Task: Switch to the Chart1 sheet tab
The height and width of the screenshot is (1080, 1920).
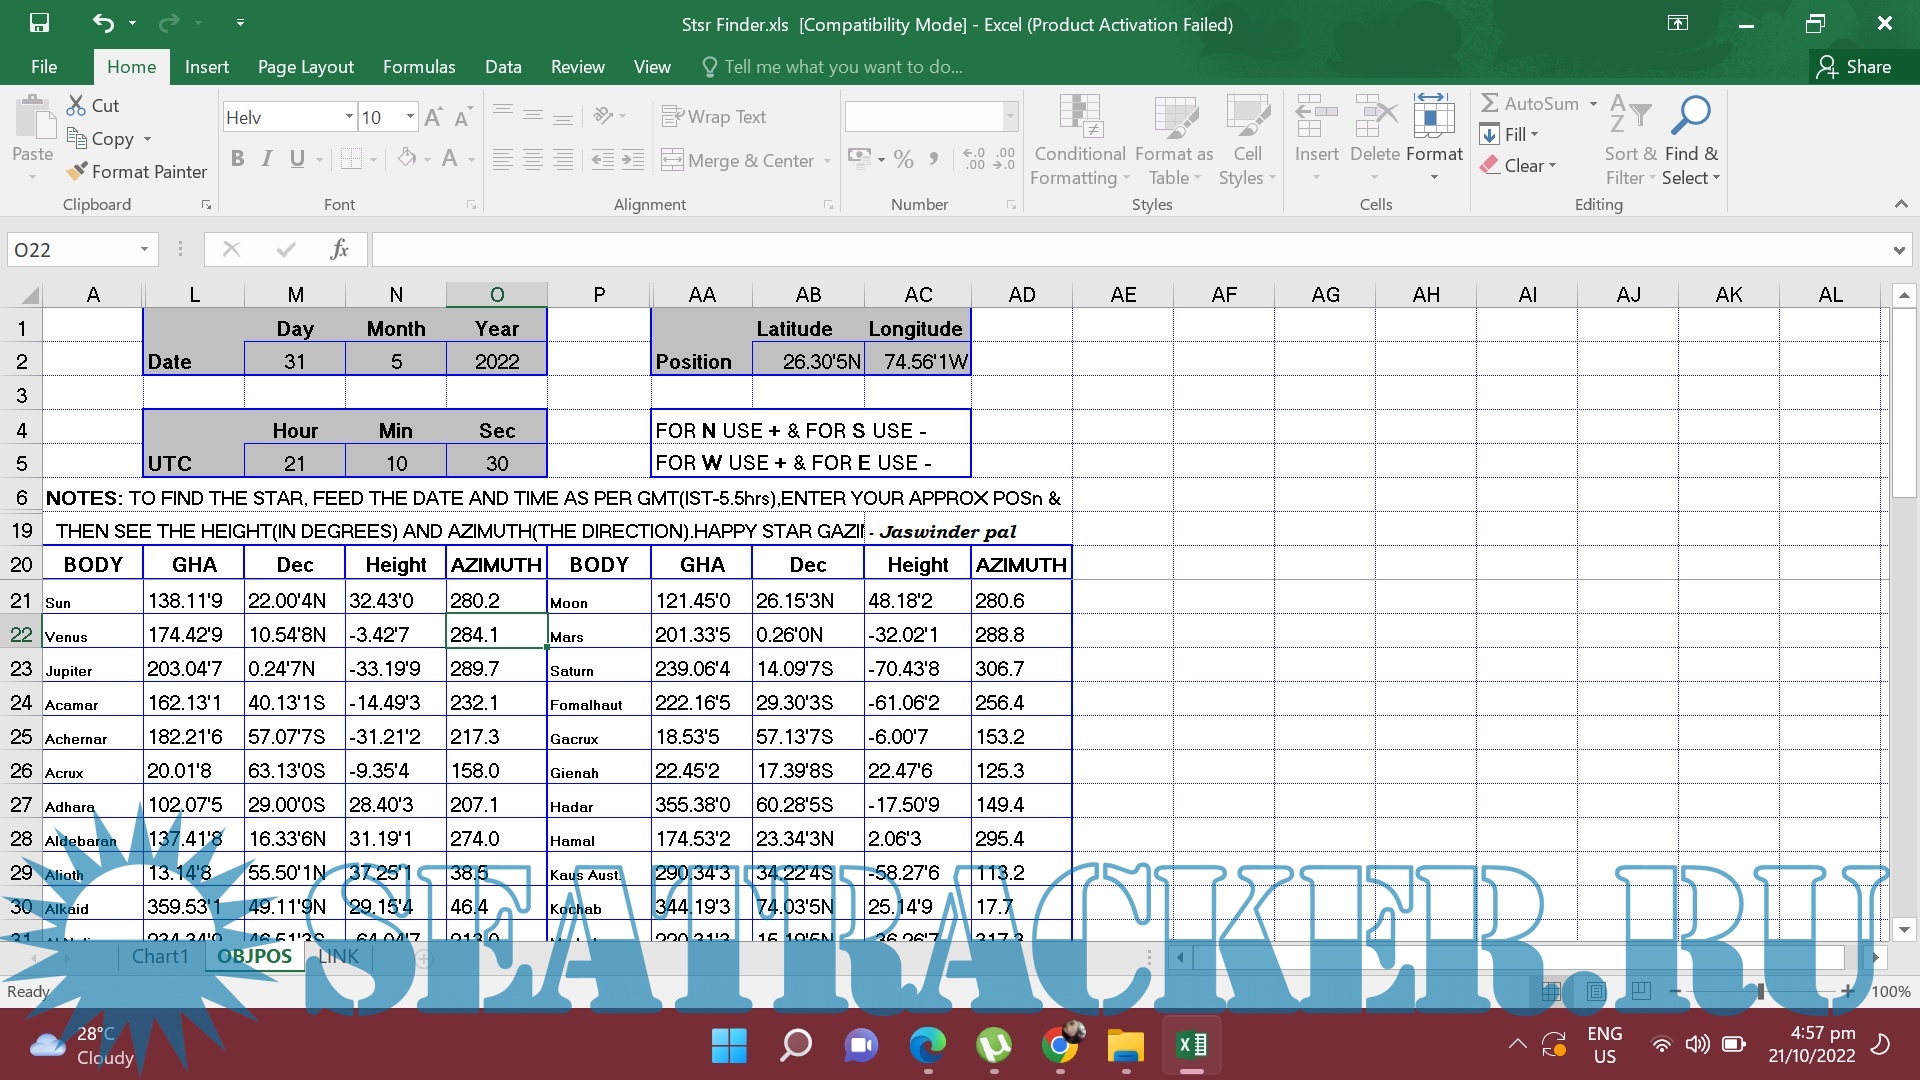Action: [160, 956]
